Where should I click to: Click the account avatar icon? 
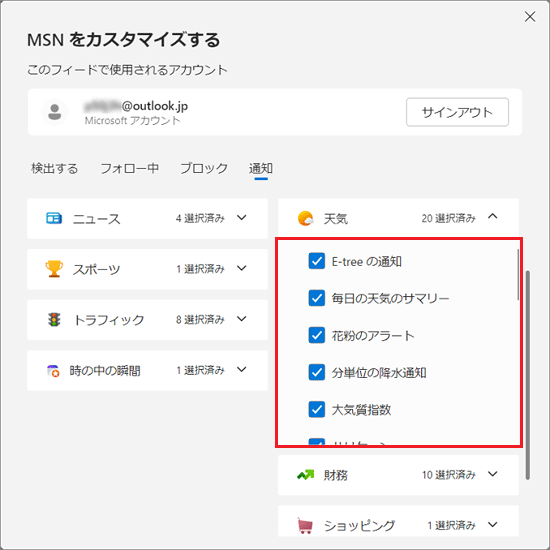54,112
